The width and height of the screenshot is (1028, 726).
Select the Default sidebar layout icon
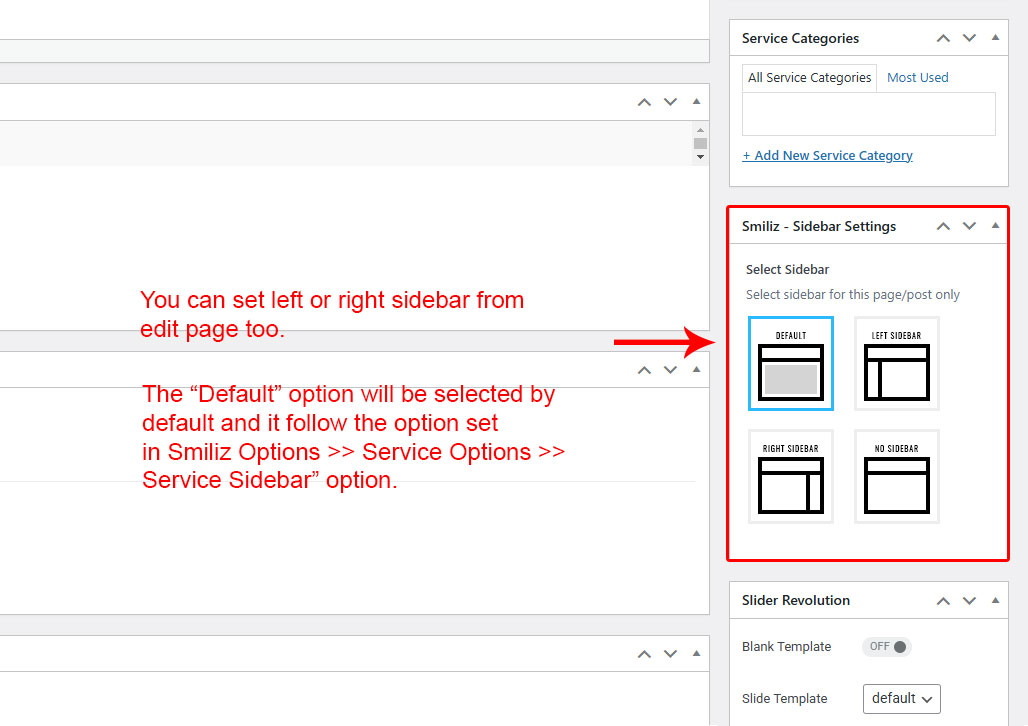(x=790, y=363)
